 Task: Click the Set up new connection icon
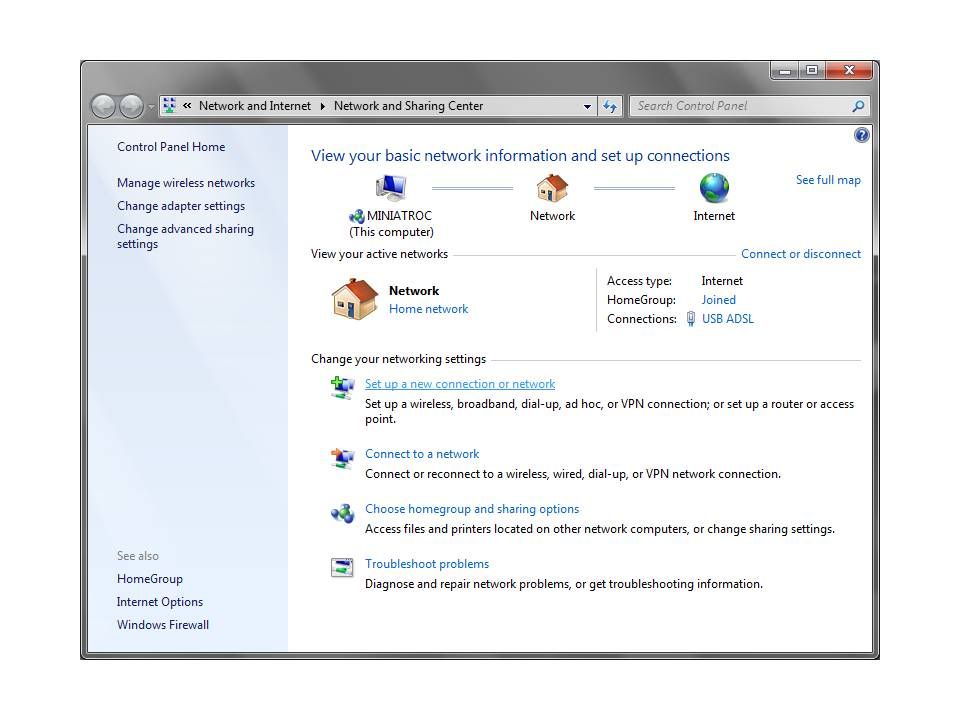point(342,388)
